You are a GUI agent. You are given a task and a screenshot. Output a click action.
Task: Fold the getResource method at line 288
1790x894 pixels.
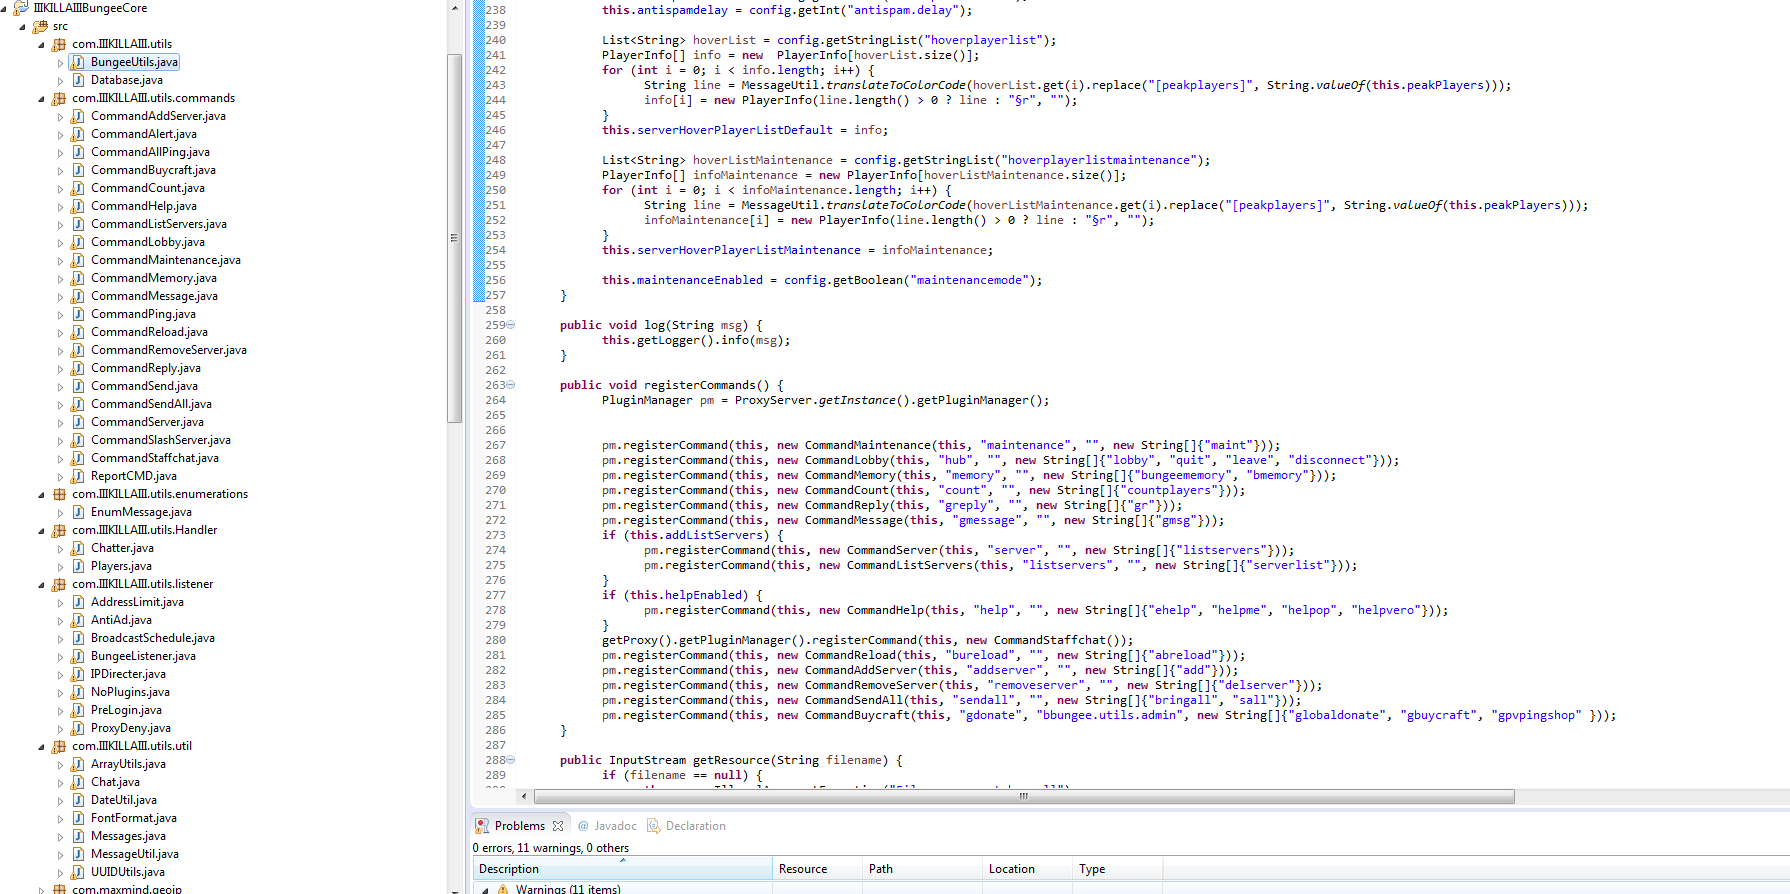(x=511, y=760)
